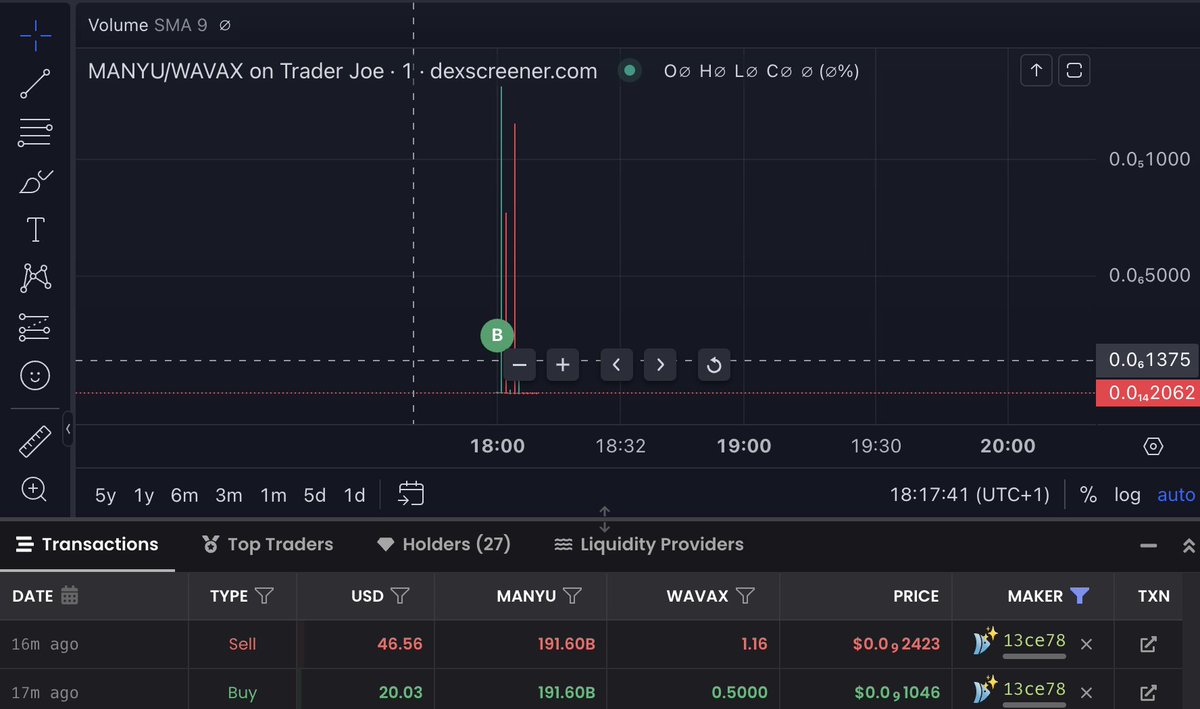Set chart range to 1y
The height and width of the screenshot is (709, 1200).
[x=144, y=495]
